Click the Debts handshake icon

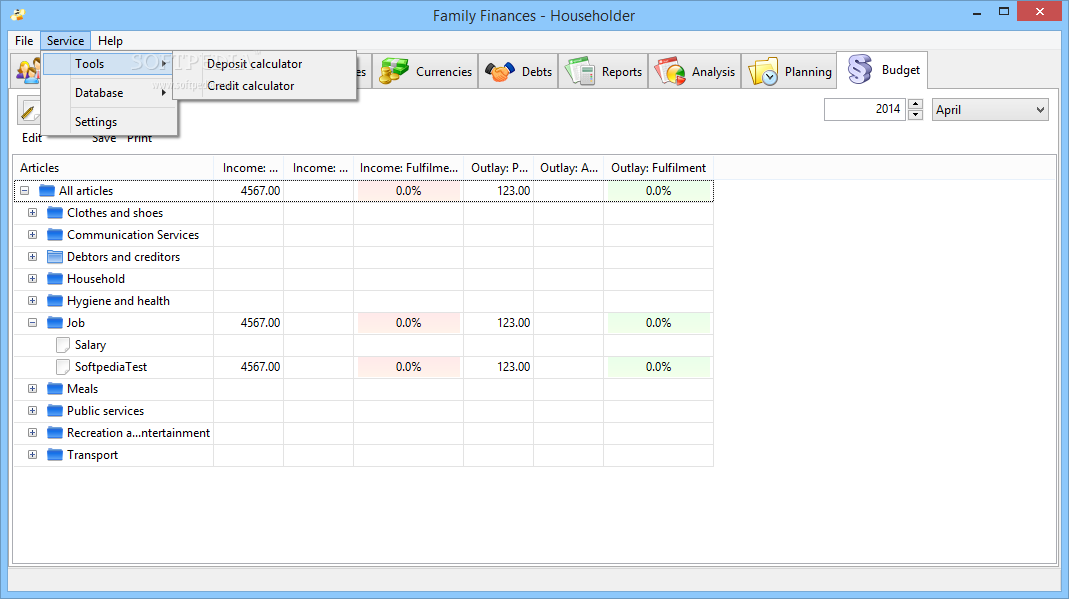tap(500, 71)
